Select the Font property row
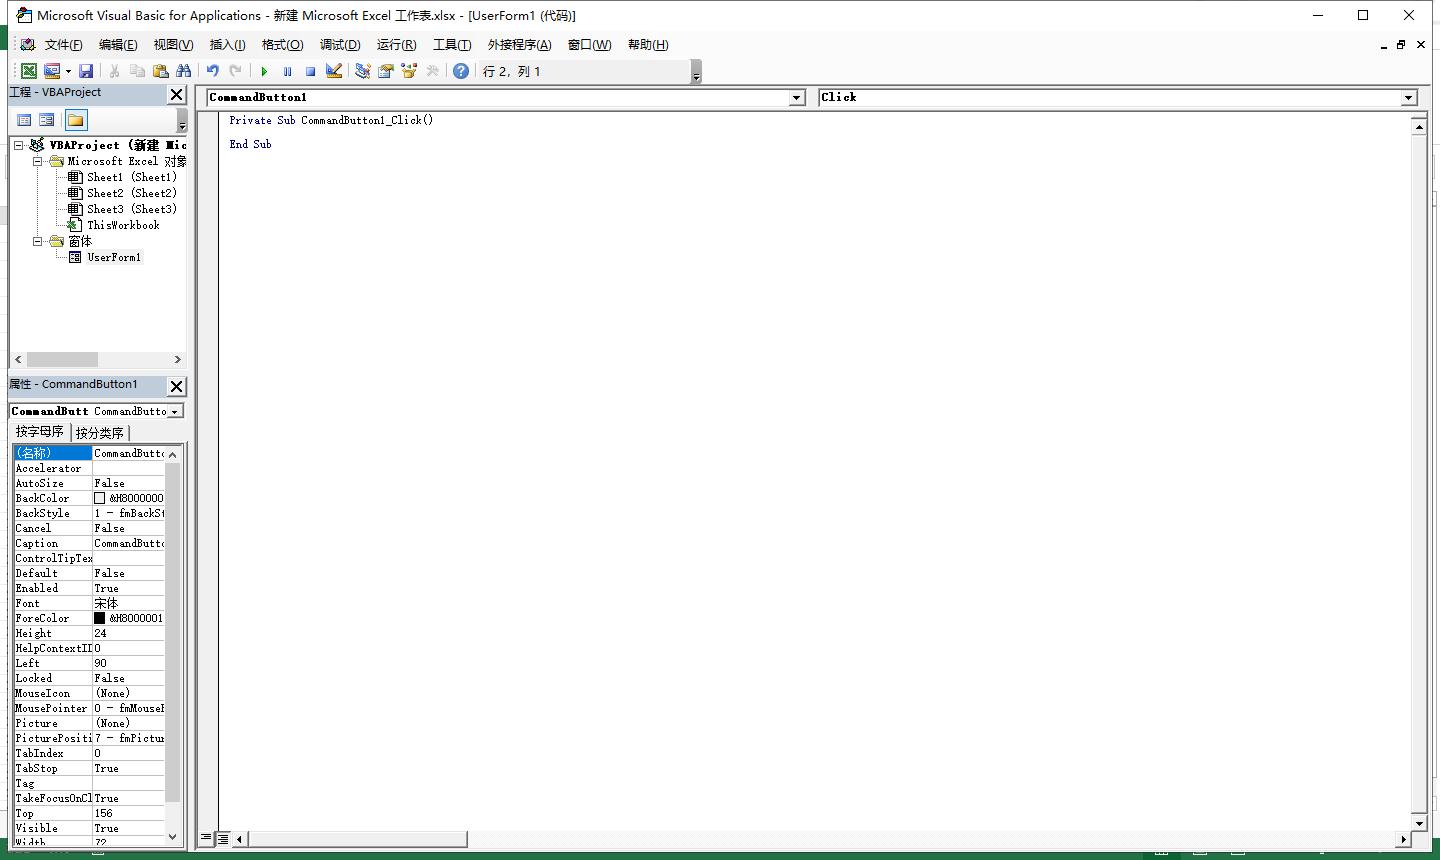The image size is (1440, 860). (89, 603)
